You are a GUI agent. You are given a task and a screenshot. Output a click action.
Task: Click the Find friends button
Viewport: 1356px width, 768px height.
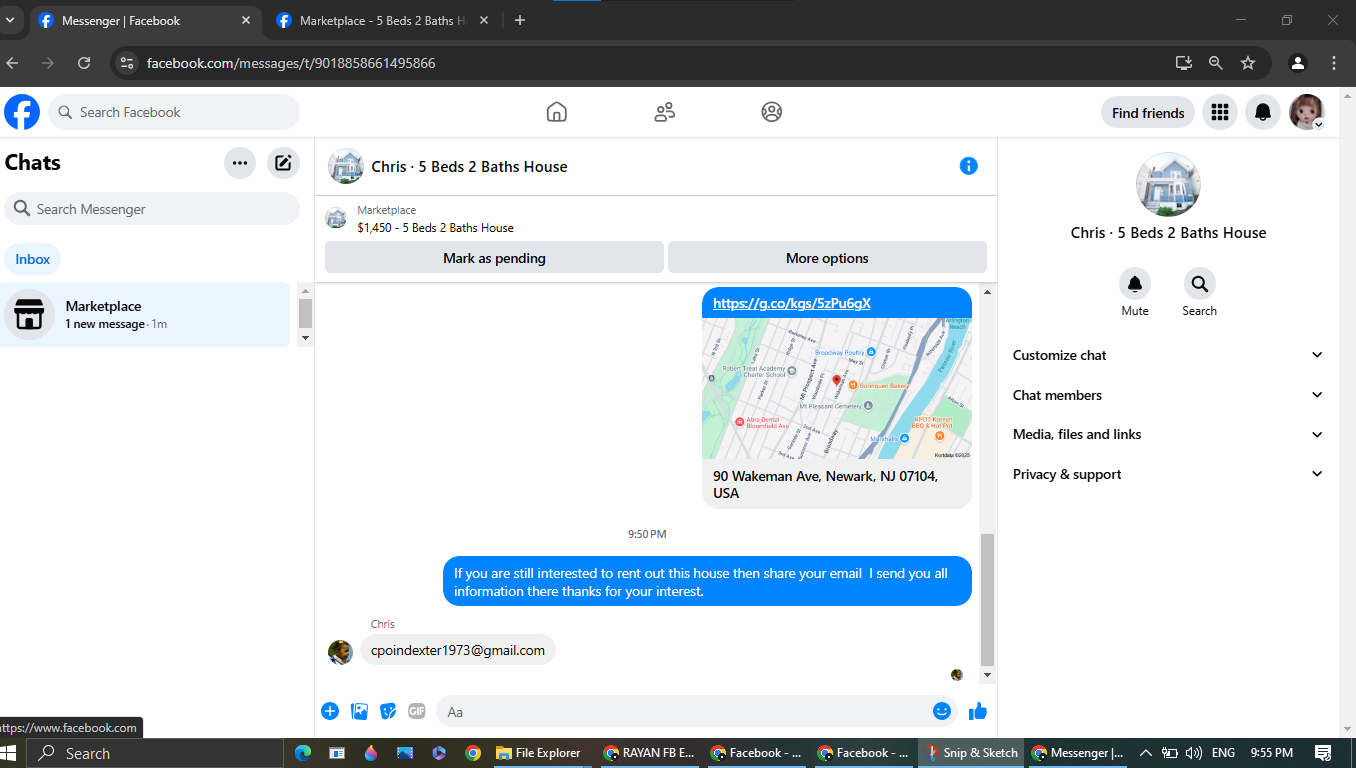tap(1148, 113)
